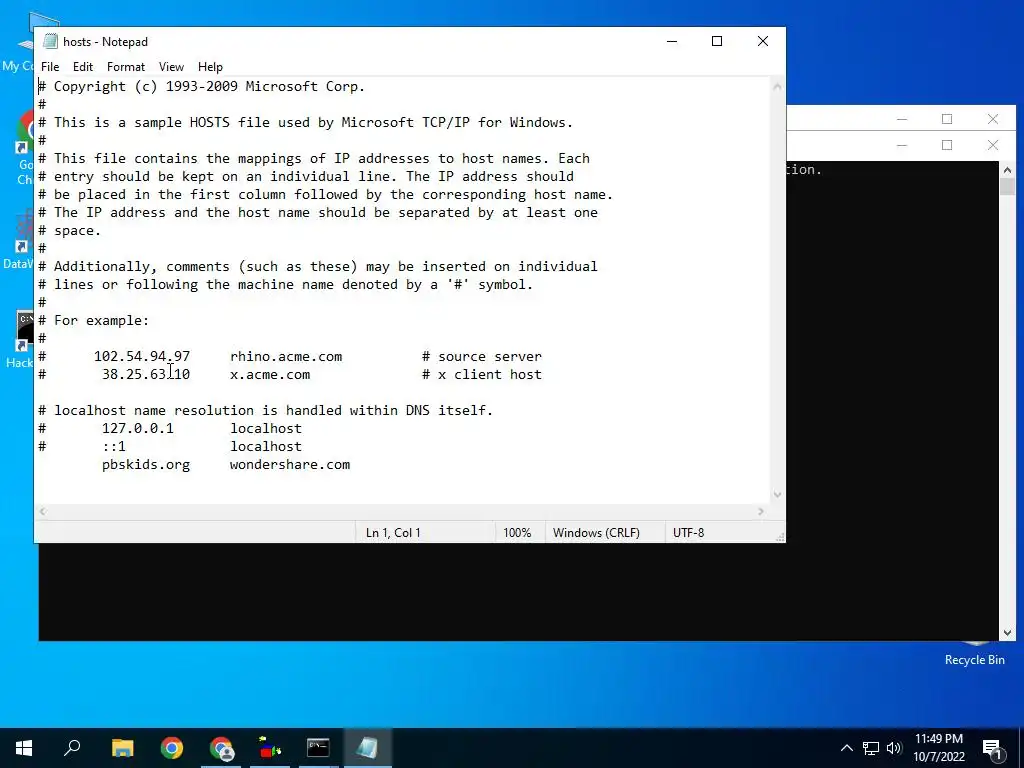
Task: Click the 'For example:' comment line
Action: (x=93, y=320)
